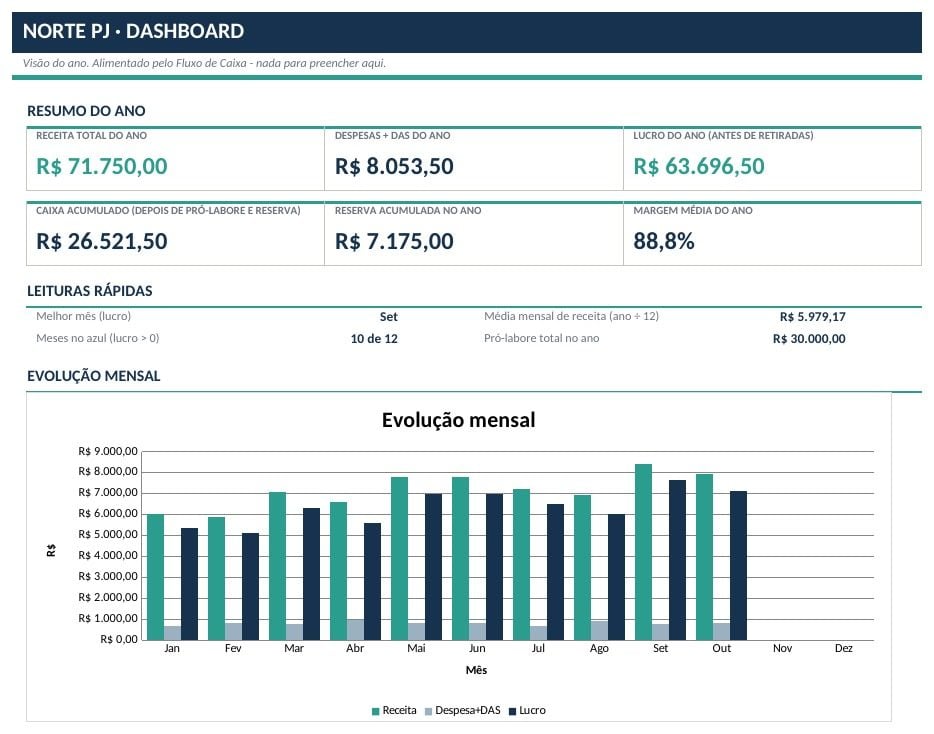Viewport: 934px width, 734px height.
Task: Select 'Média mensal de receita' label
Action: tap(571, 316)
